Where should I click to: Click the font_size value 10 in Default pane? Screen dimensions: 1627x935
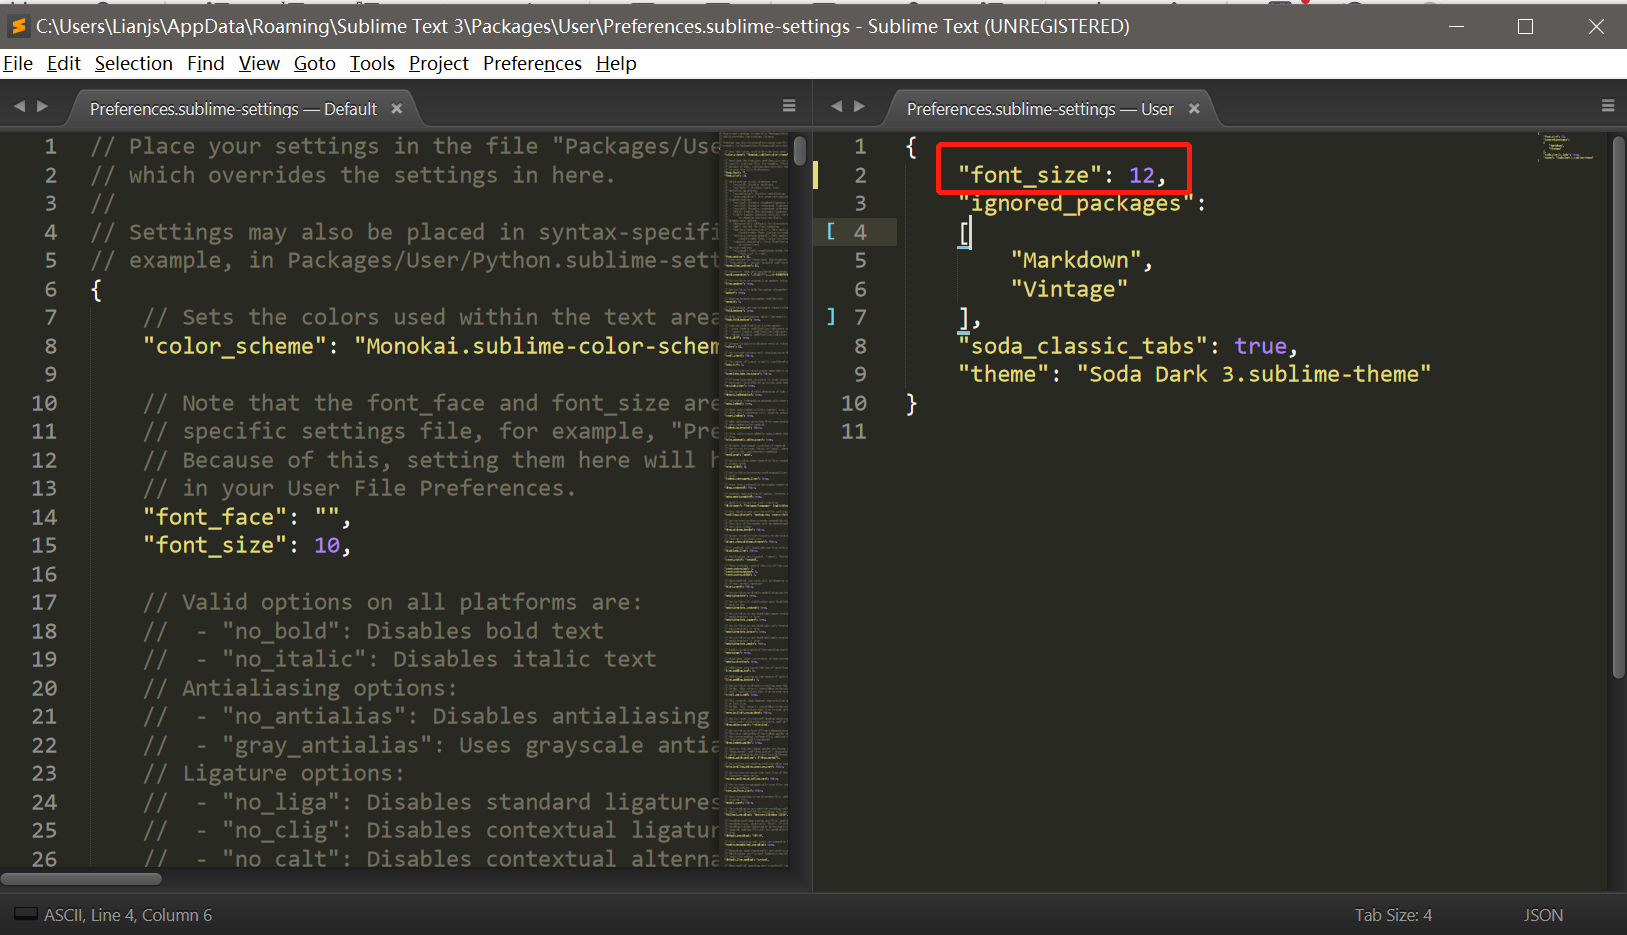coord(327,545)
